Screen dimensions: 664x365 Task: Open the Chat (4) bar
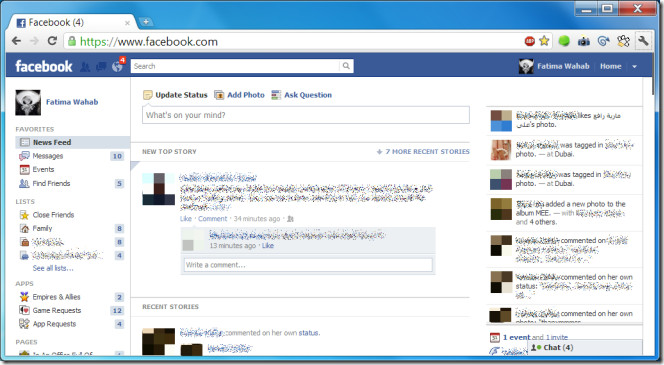pyautogui.click(x=585, y=347)
